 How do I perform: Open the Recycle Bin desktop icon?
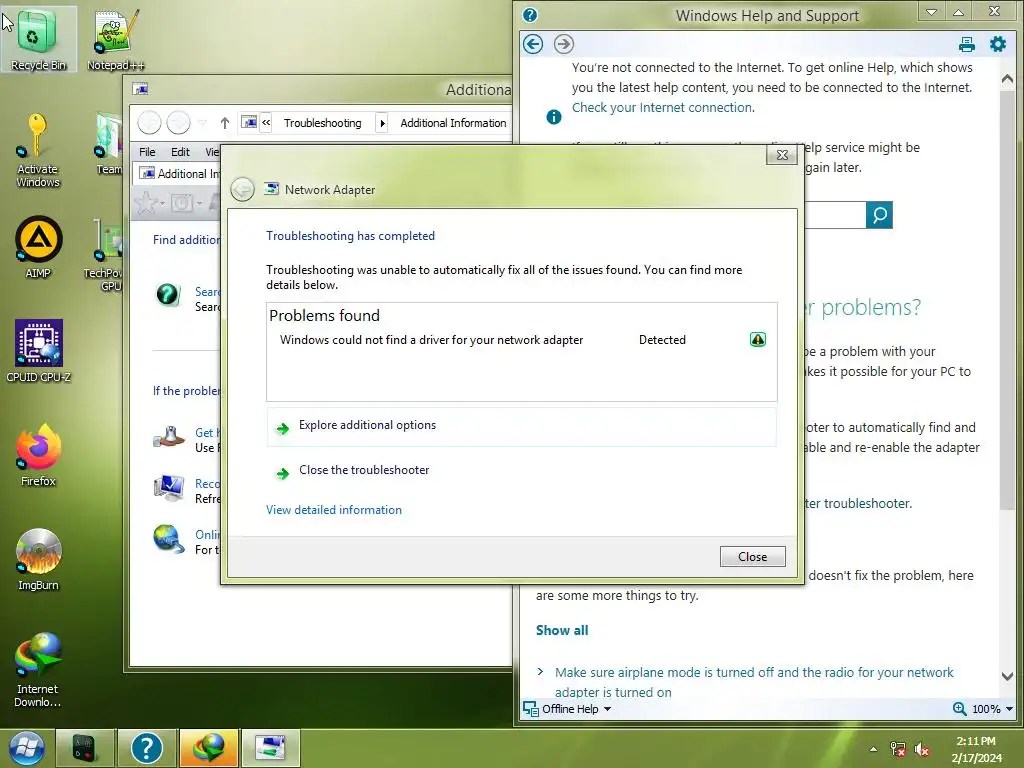click(x=38, y=39)
